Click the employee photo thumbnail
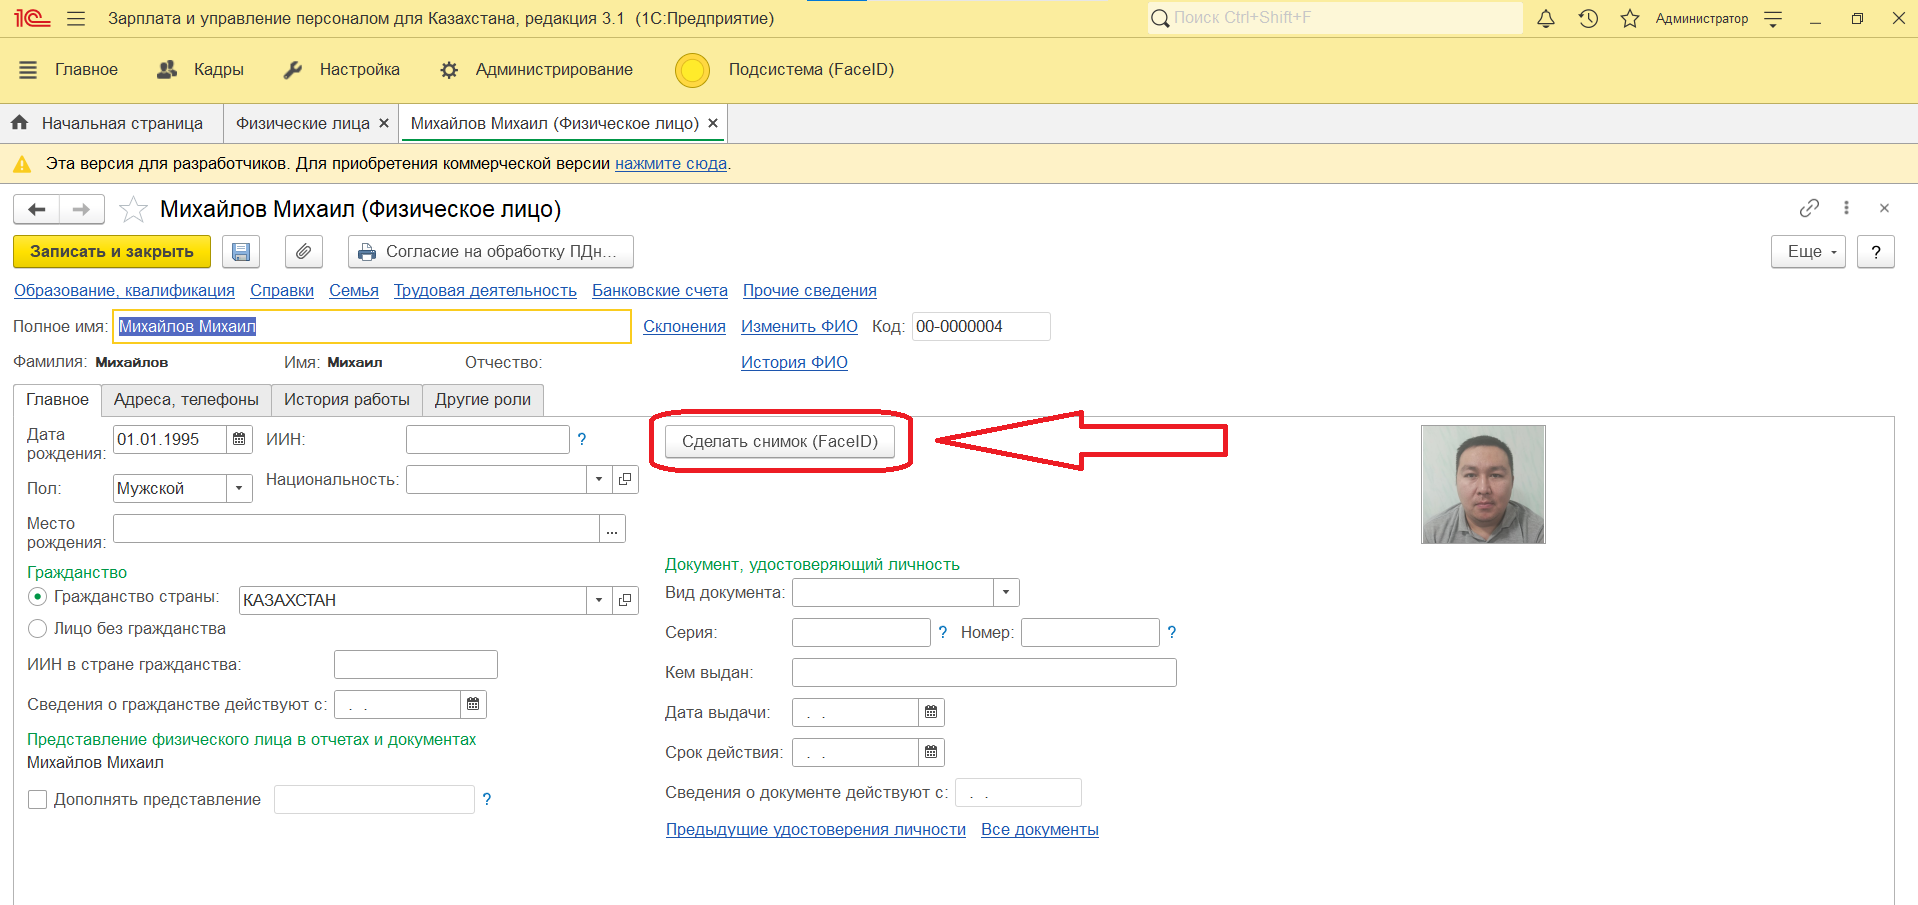 (1483, 485)
